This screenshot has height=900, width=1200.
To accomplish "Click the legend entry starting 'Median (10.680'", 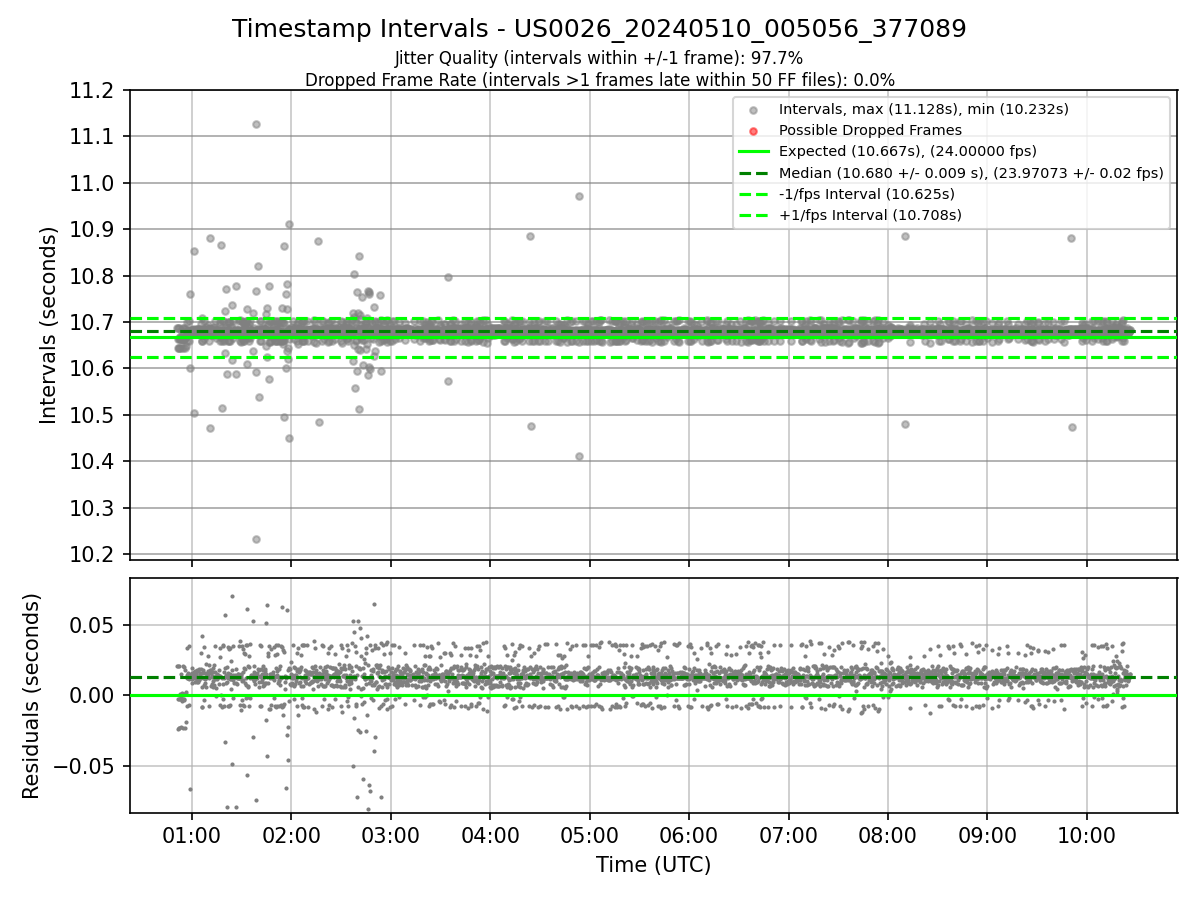I will [971, 172].
